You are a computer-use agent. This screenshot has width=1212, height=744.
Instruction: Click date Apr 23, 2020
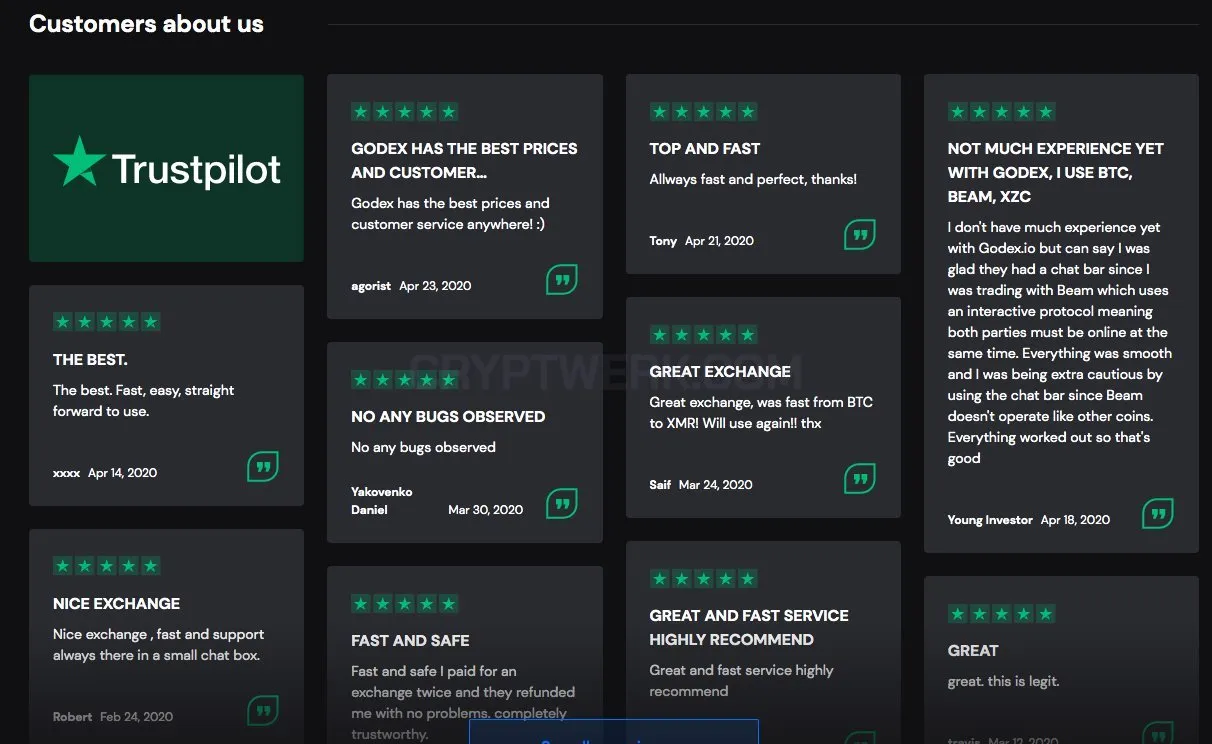[435, 286]
